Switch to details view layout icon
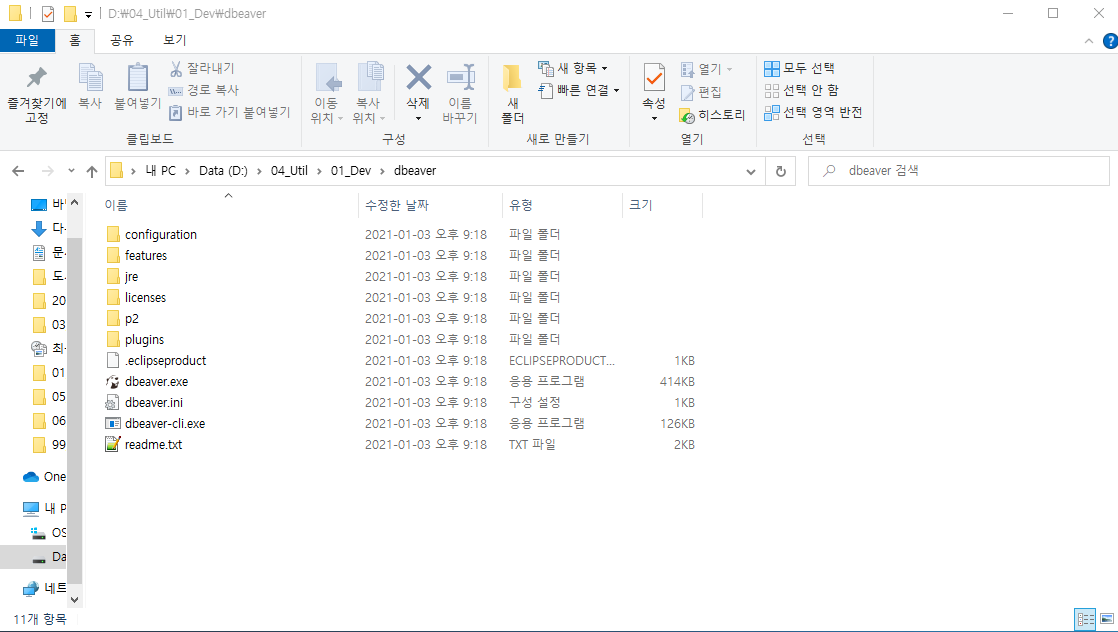 click(1085, 619)
